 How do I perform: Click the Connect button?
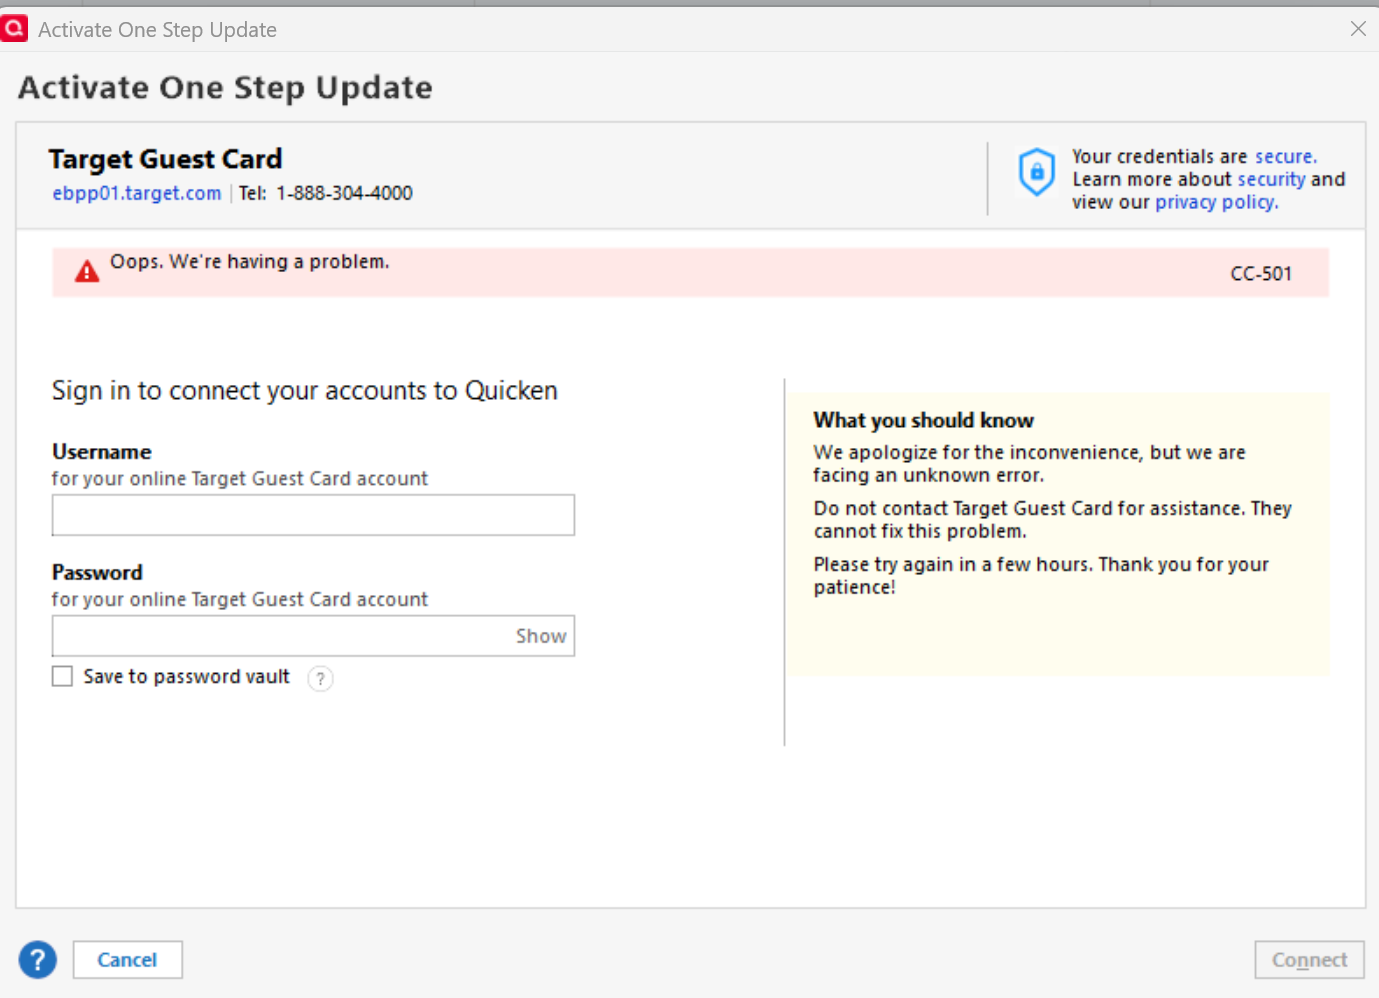pos(1309,960)
